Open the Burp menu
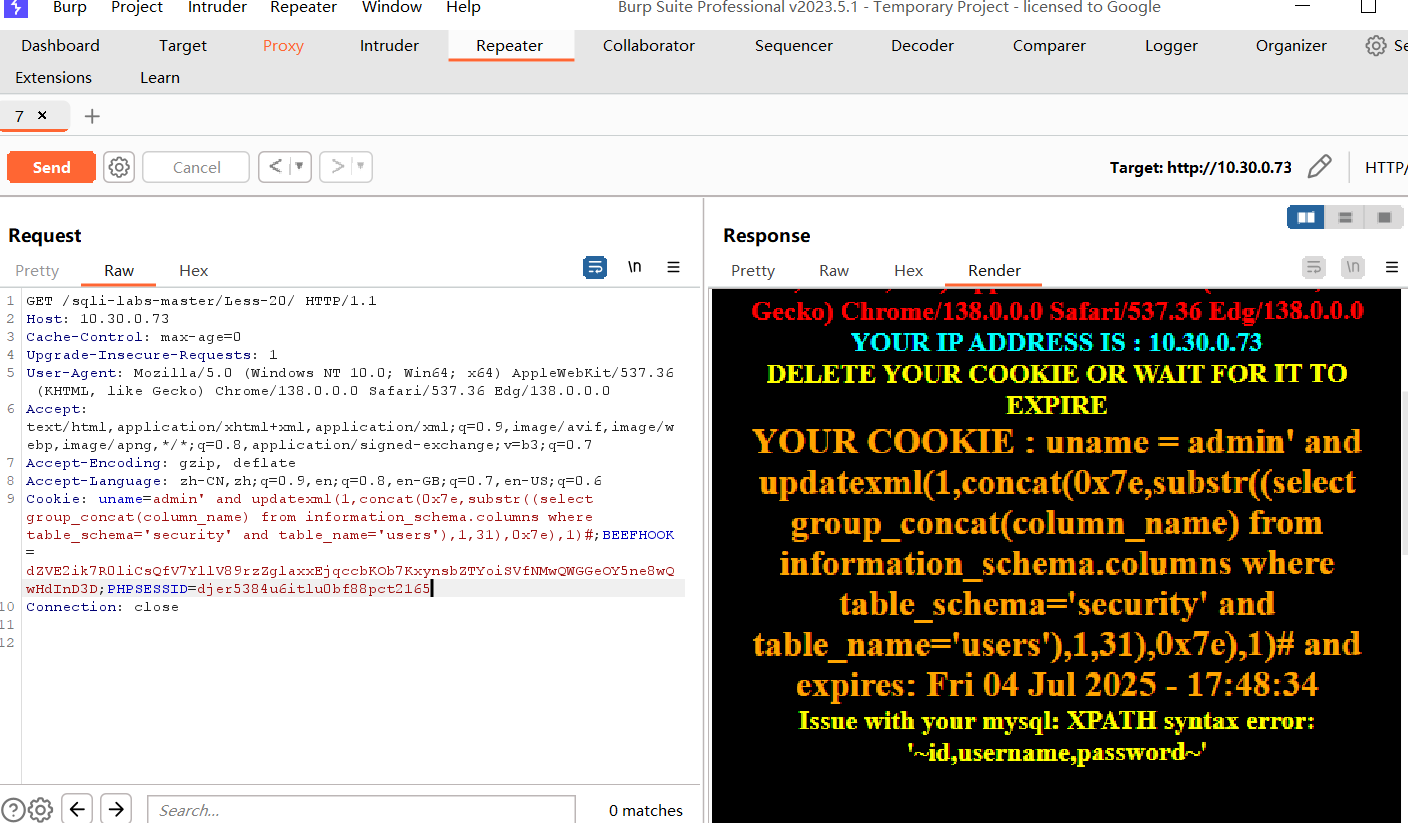The image size is (1408, 823). coord(70,7)
